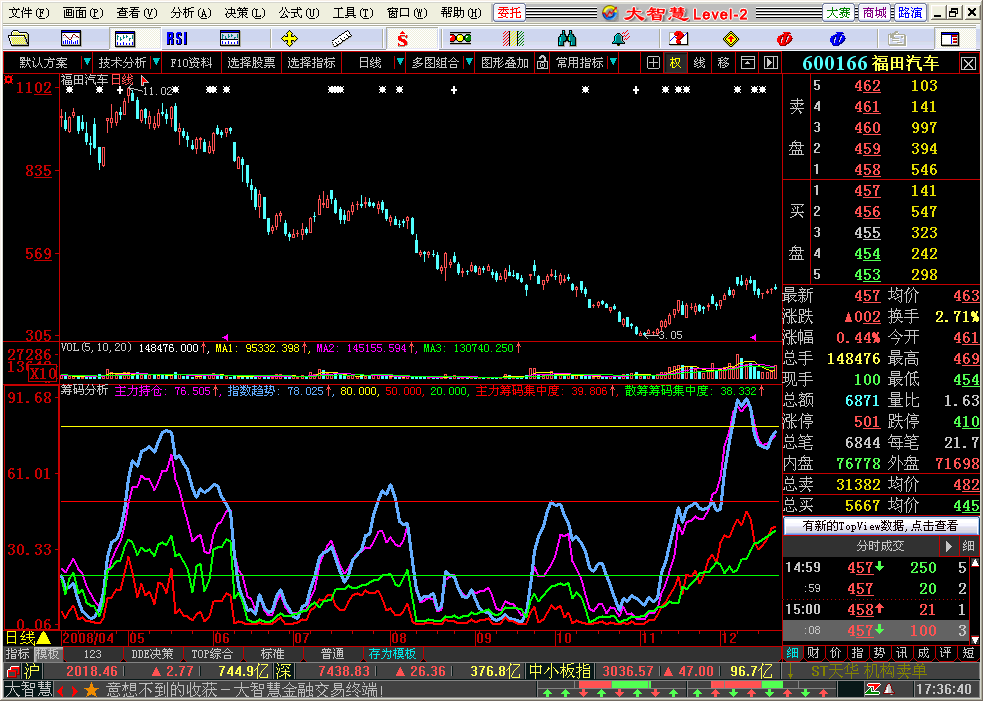Close the 600166 福田汽车 quote panel
This screenshot has width=983, height=701.
click(x=968, y=63)
